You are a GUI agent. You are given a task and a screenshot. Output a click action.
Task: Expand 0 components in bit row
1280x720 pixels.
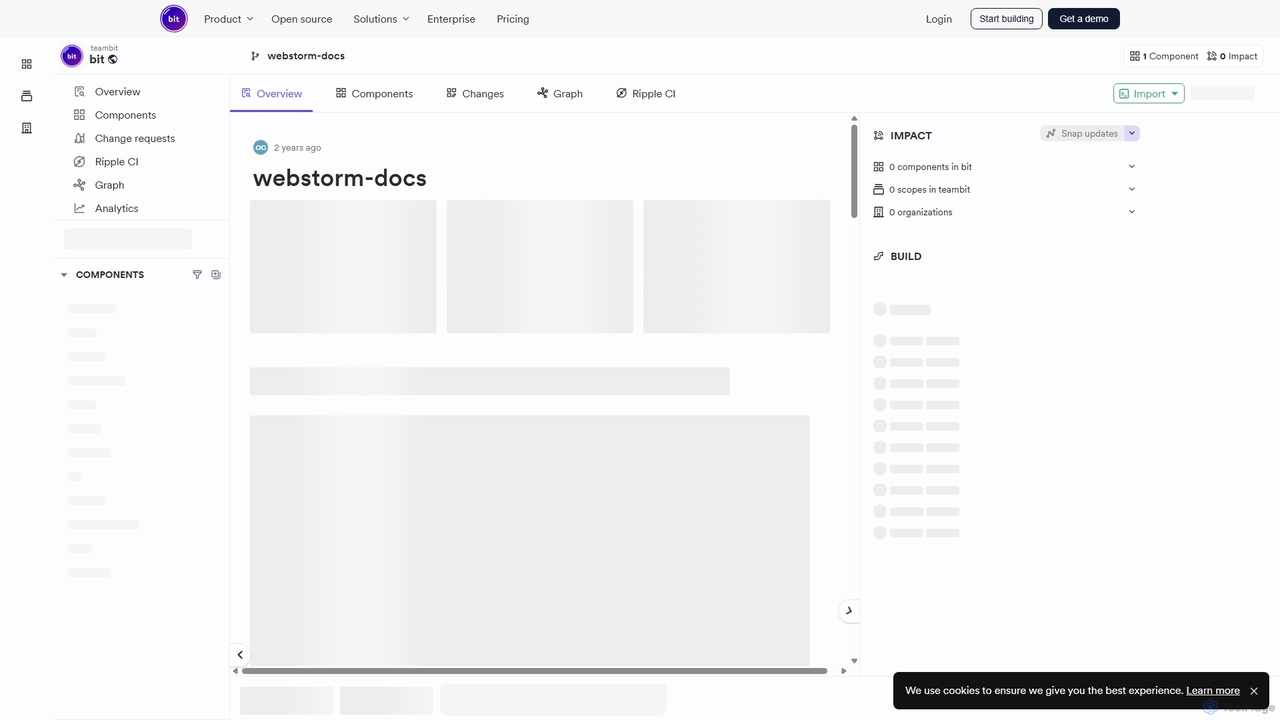pyautogui.click(x=1132, y=167)
